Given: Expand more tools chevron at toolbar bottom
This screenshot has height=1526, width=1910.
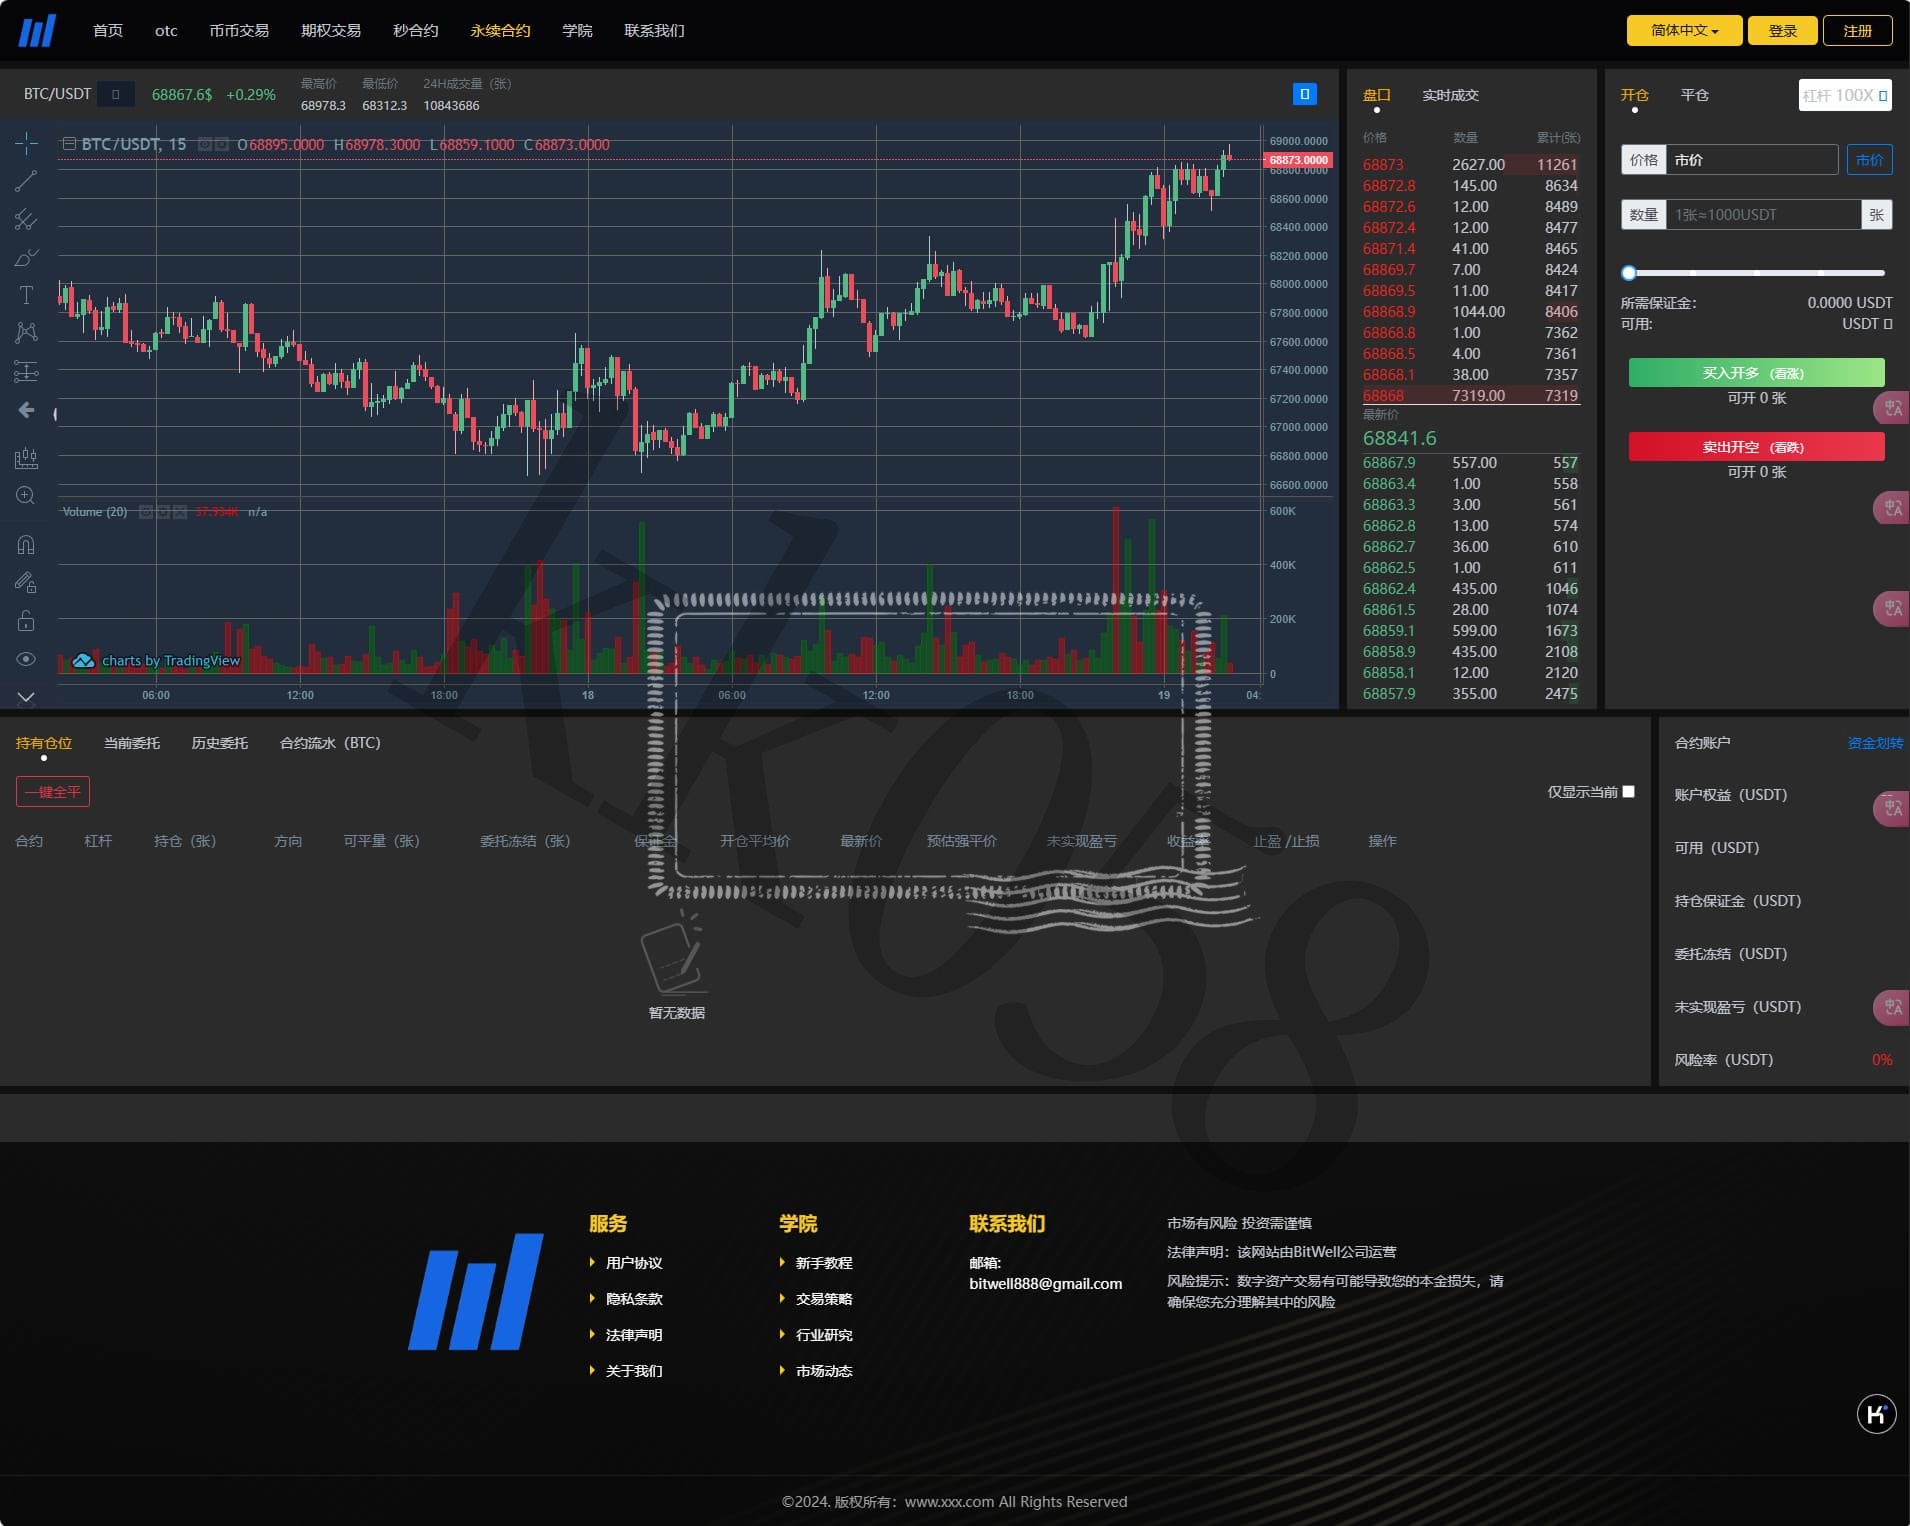Looking at the screenshot, I should coord(26,696).
